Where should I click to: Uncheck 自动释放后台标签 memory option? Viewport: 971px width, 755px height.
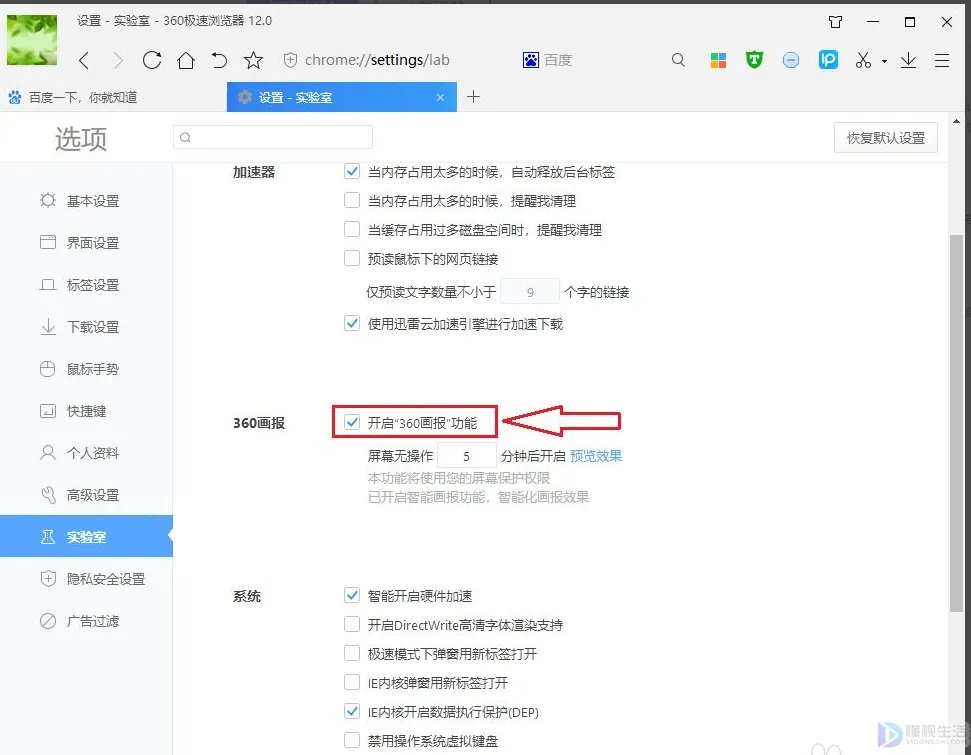(352, 172)
